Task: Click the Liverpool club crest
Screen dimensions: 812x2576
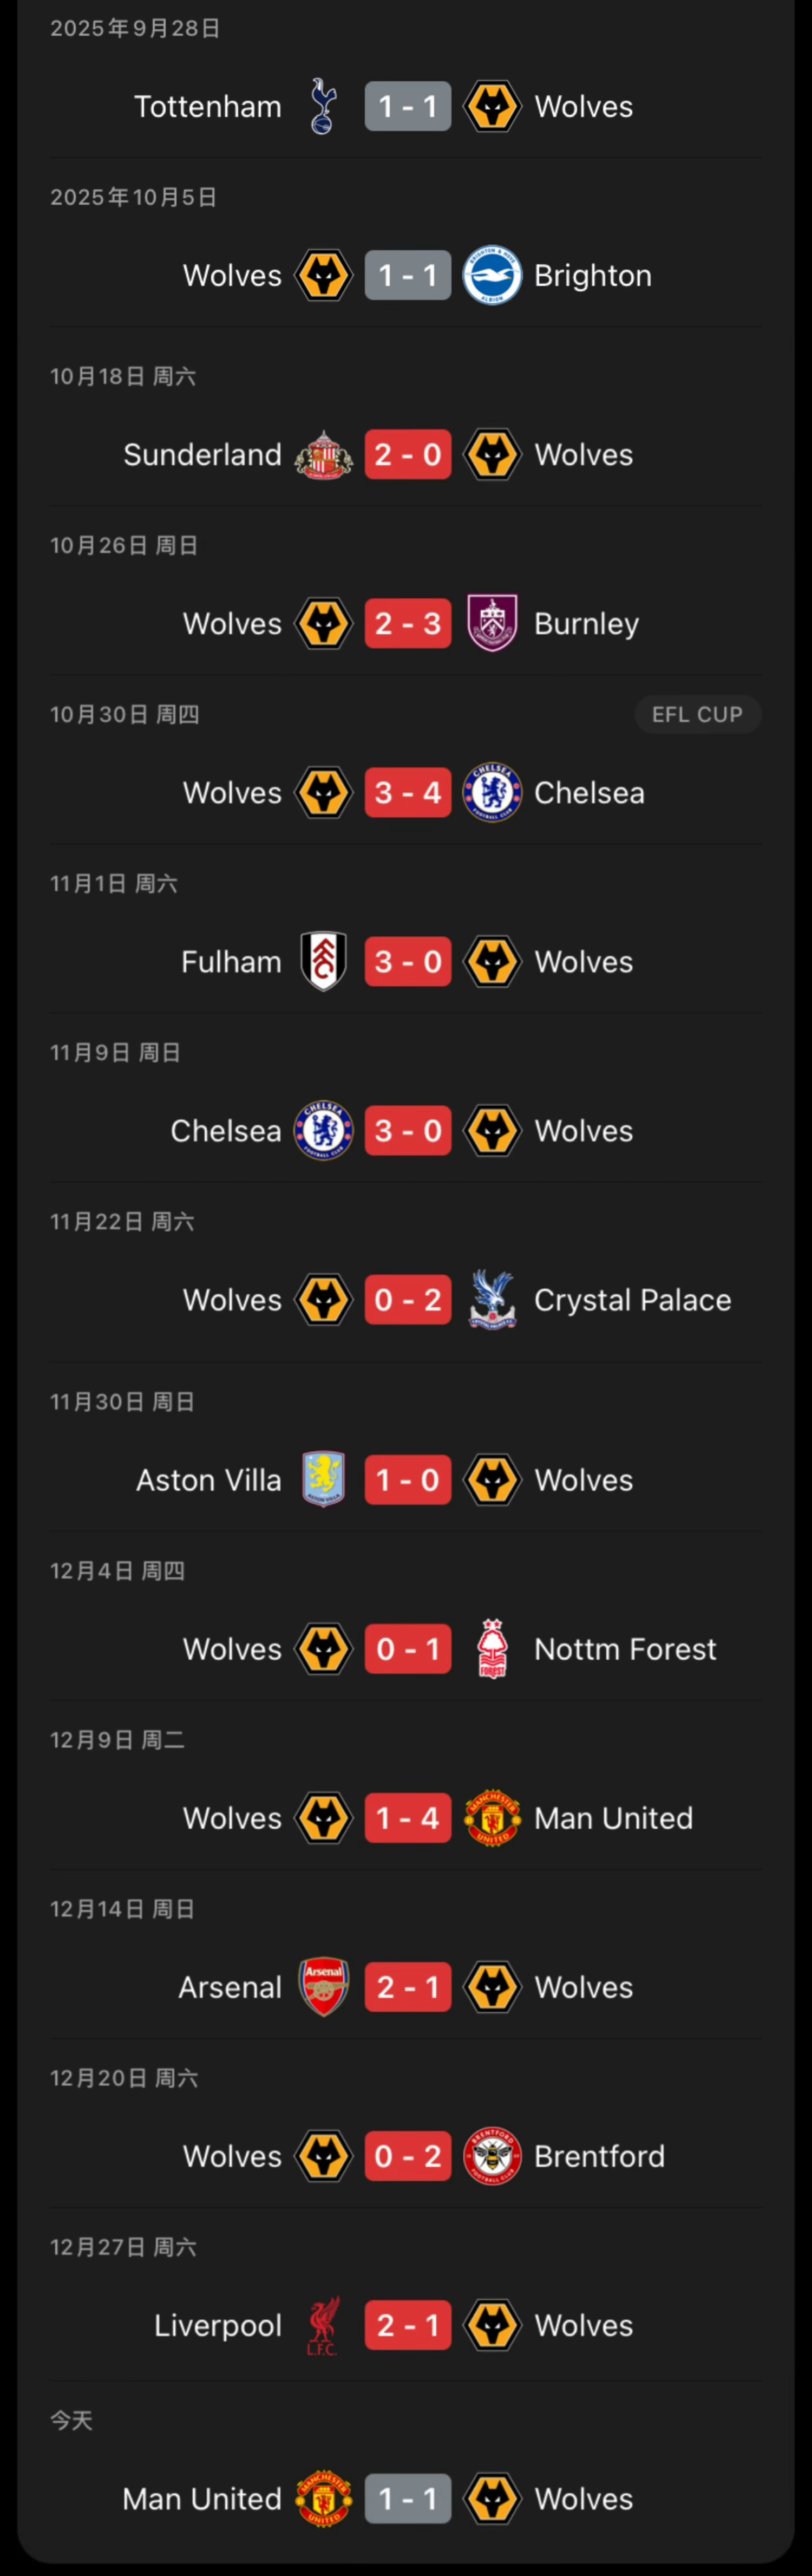Action: click(323, 2325)
